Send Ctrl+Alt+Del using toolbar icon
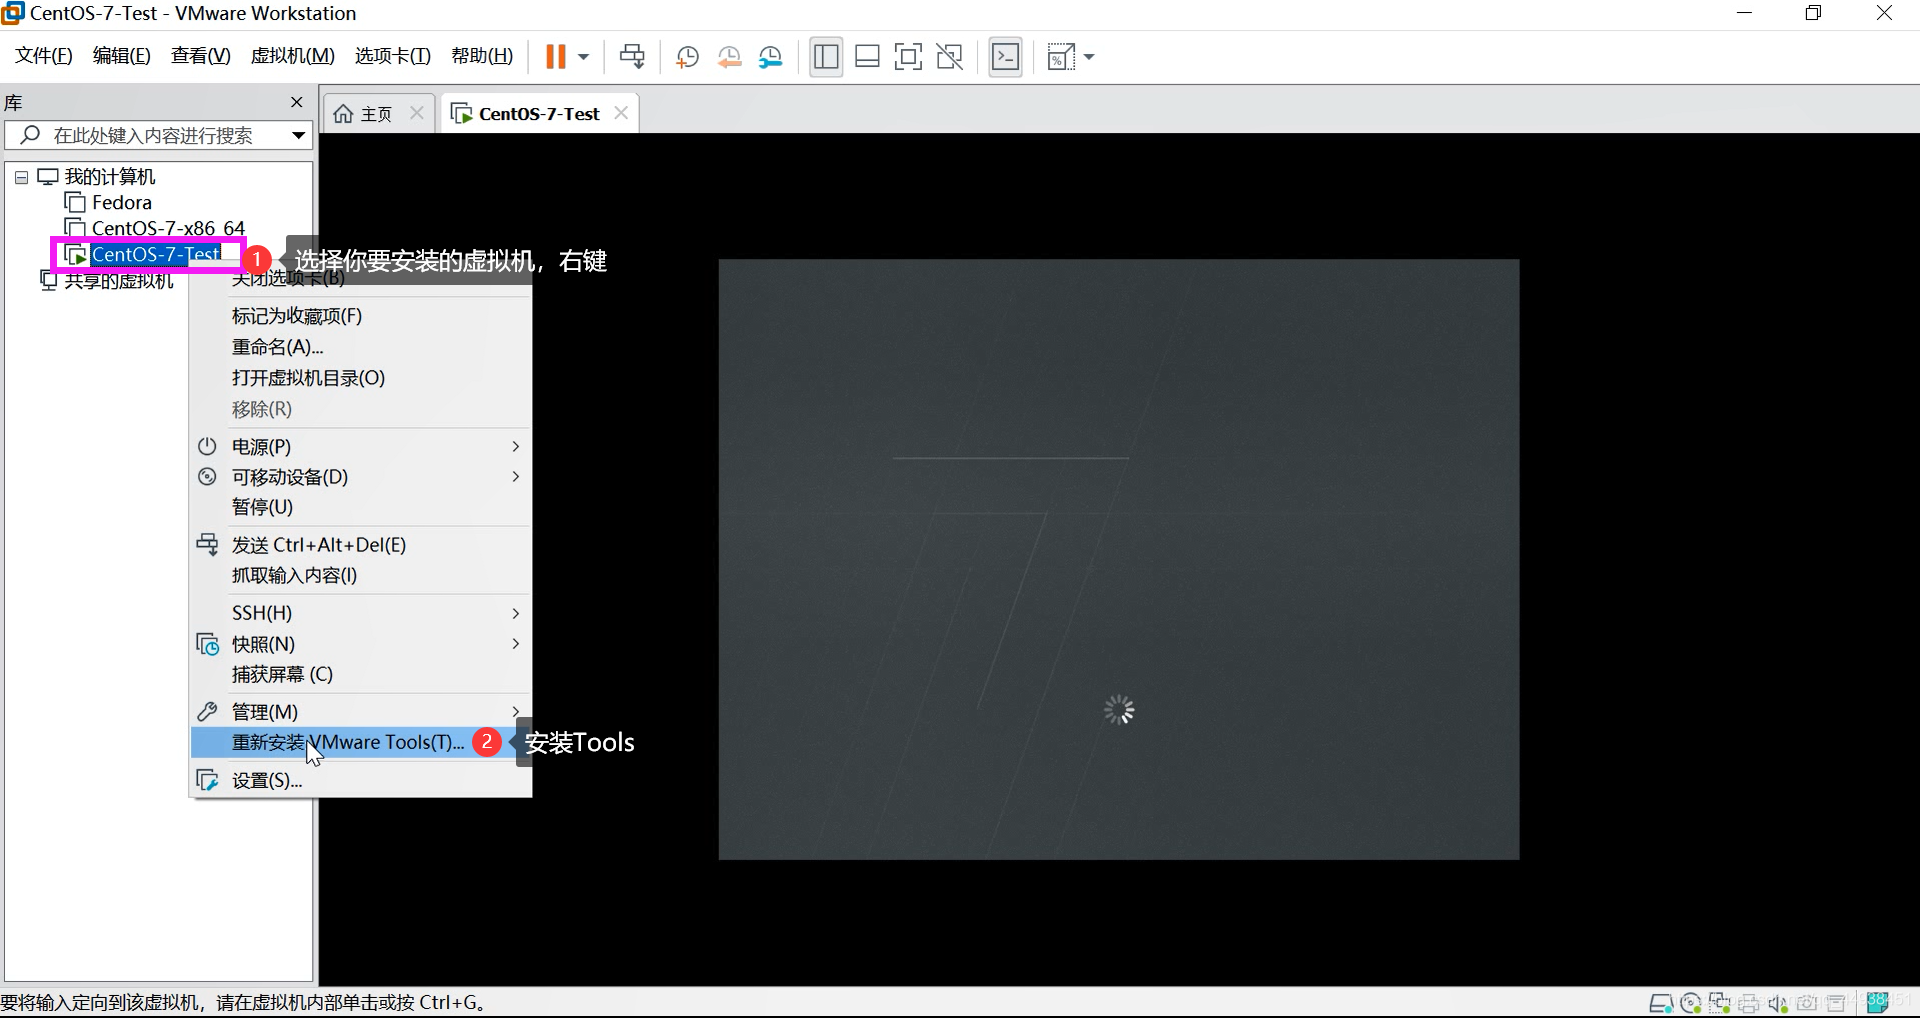This screenshot has height=1018, width=1920. (632, 57)
